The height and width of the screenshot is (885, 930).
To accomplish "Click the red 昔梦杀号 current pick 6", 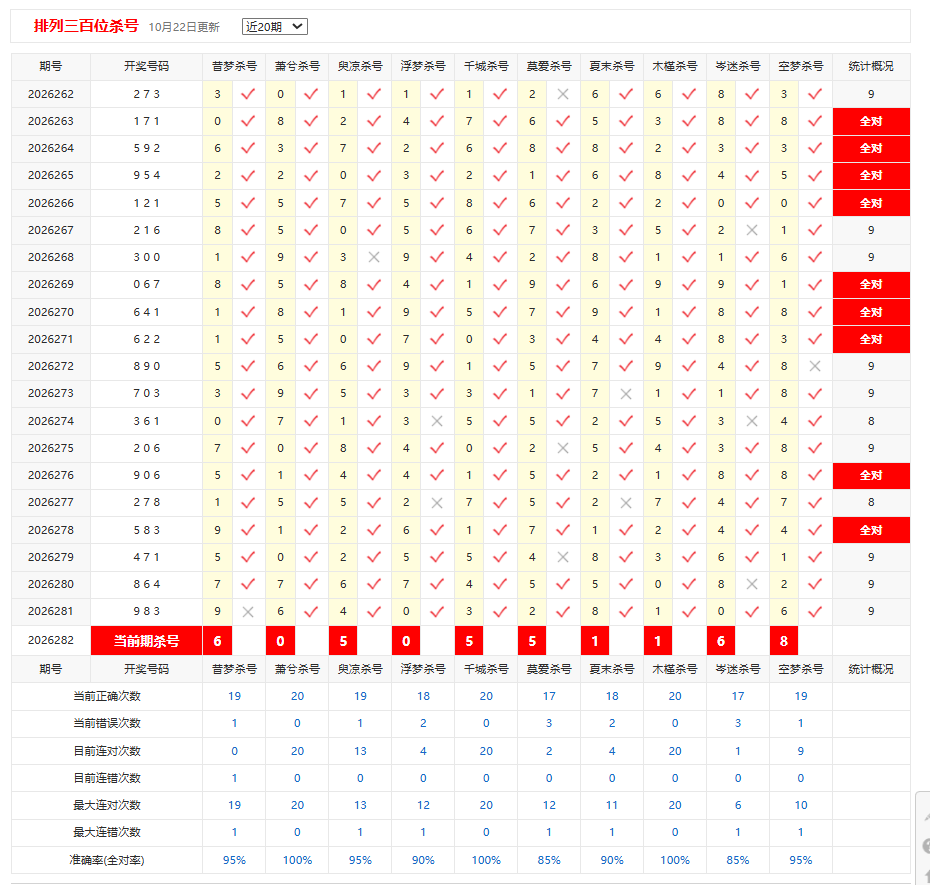I will click(x=218, y=641).
